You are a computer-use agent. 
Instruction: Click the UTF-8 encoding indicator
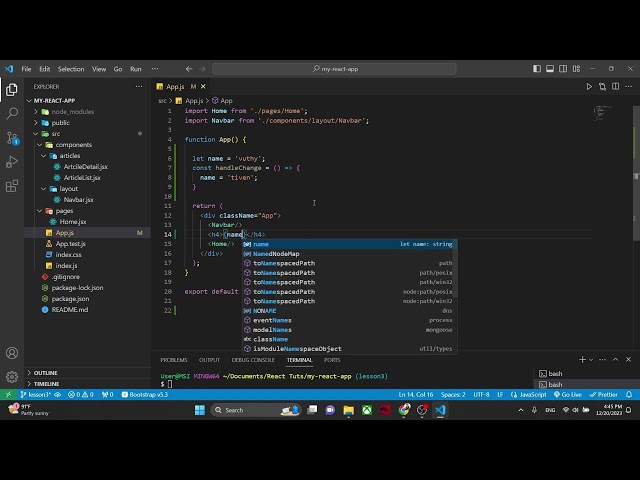pyautogui.click(x=481, y=394)
